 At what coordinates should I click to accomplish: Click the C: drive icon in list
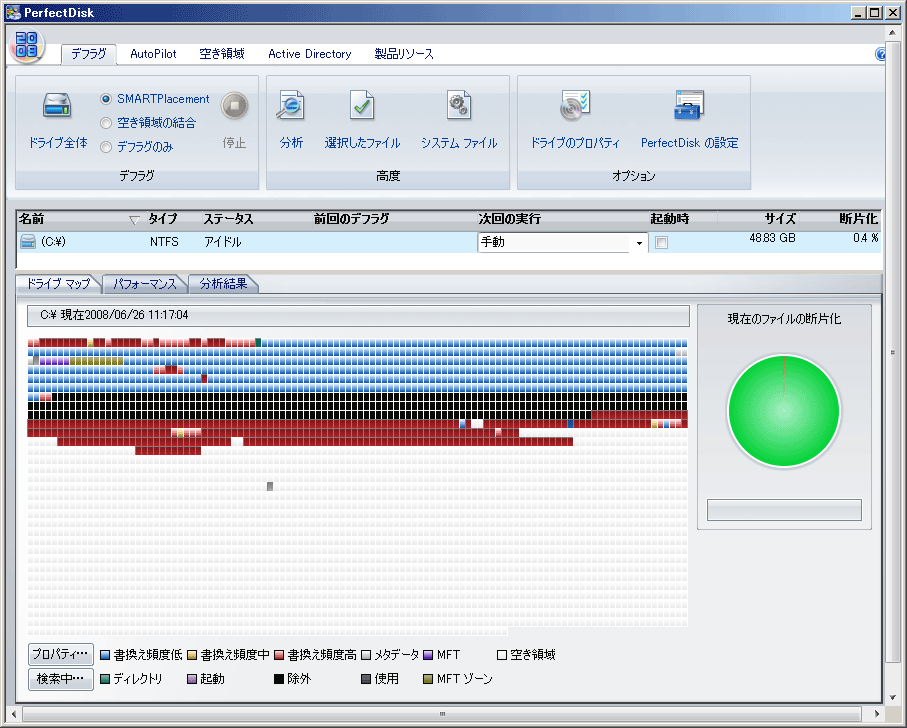point(28,242)
